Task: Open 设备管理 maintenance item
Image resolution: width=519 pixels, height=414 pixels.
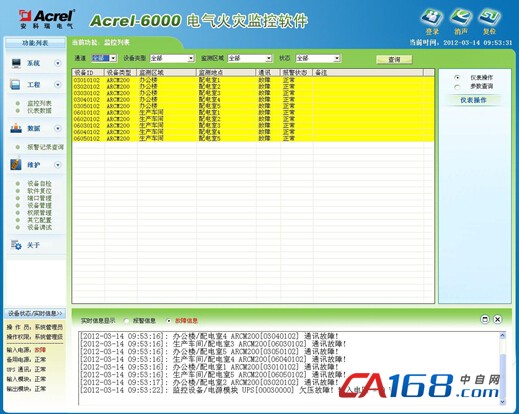Action: pos(39,205)
